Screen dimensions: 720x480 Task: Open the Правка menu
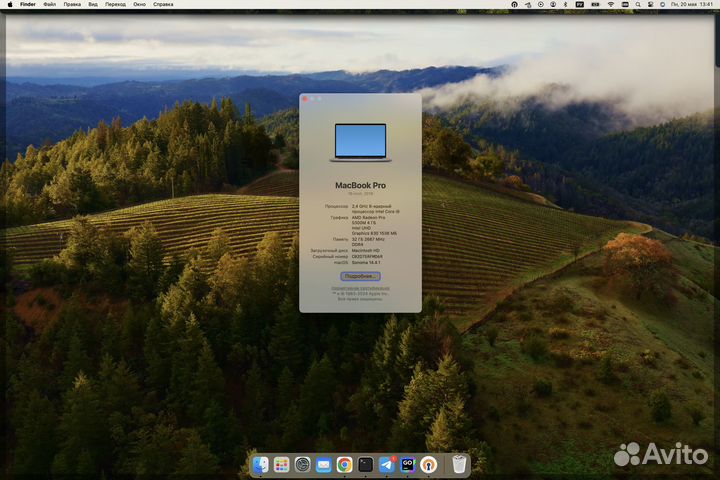point(72,4)
